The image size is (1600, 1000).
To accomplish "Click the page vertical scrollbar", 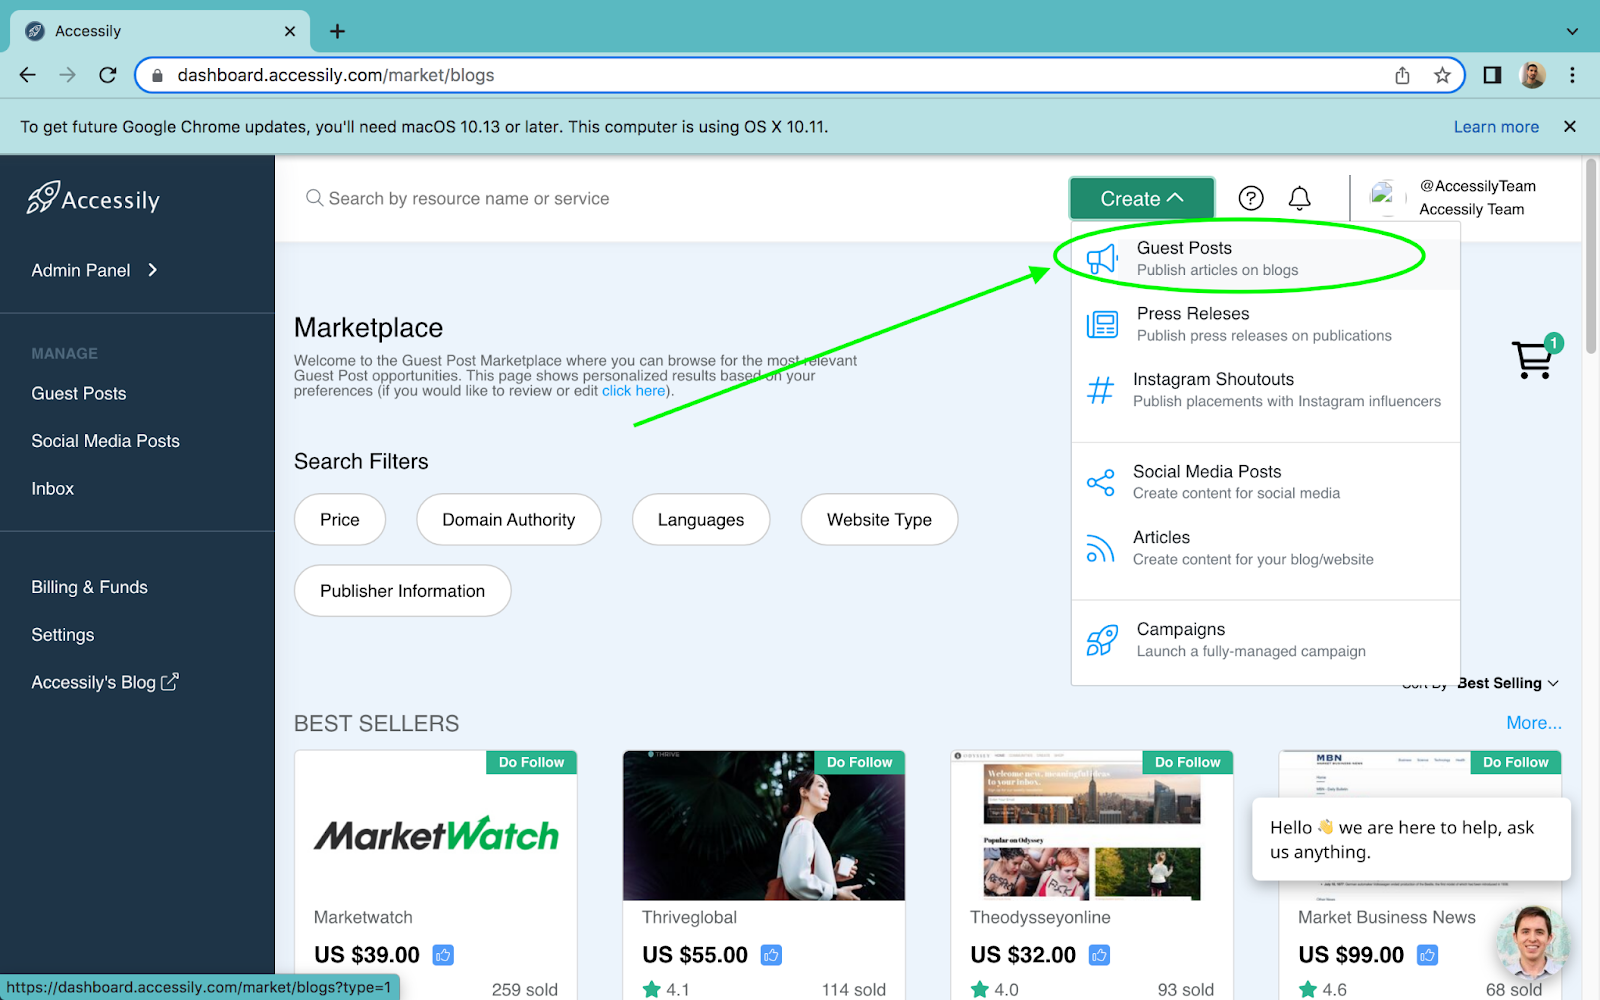I will tap(1591, 255).
